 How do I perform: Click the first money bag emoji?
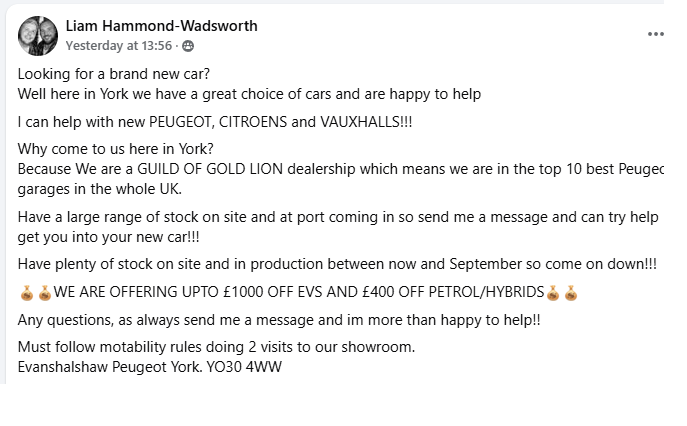pyautogui.click(x=27, y=293)
